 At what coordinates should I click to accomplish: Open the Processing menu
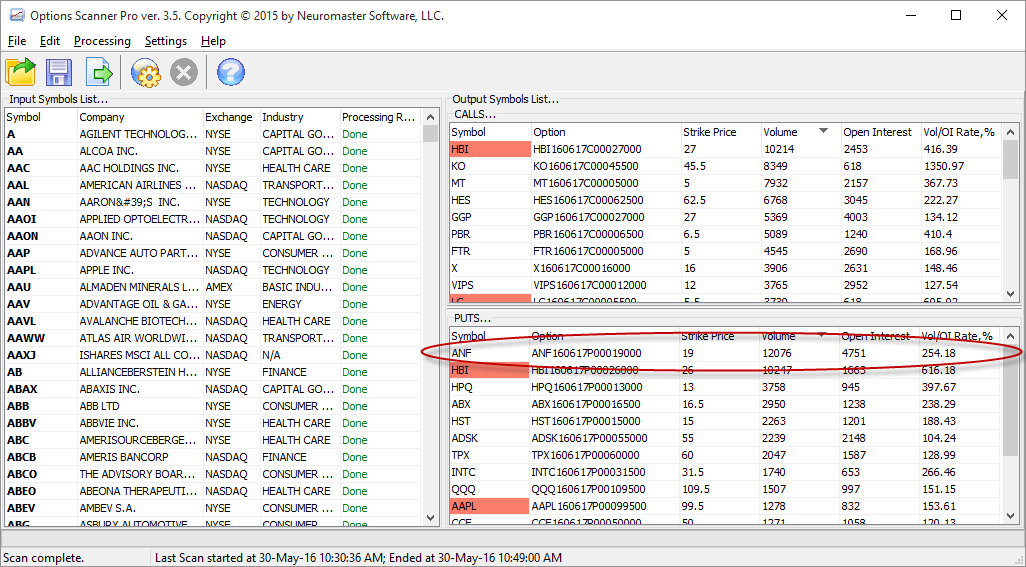click(x=102, y=41)
